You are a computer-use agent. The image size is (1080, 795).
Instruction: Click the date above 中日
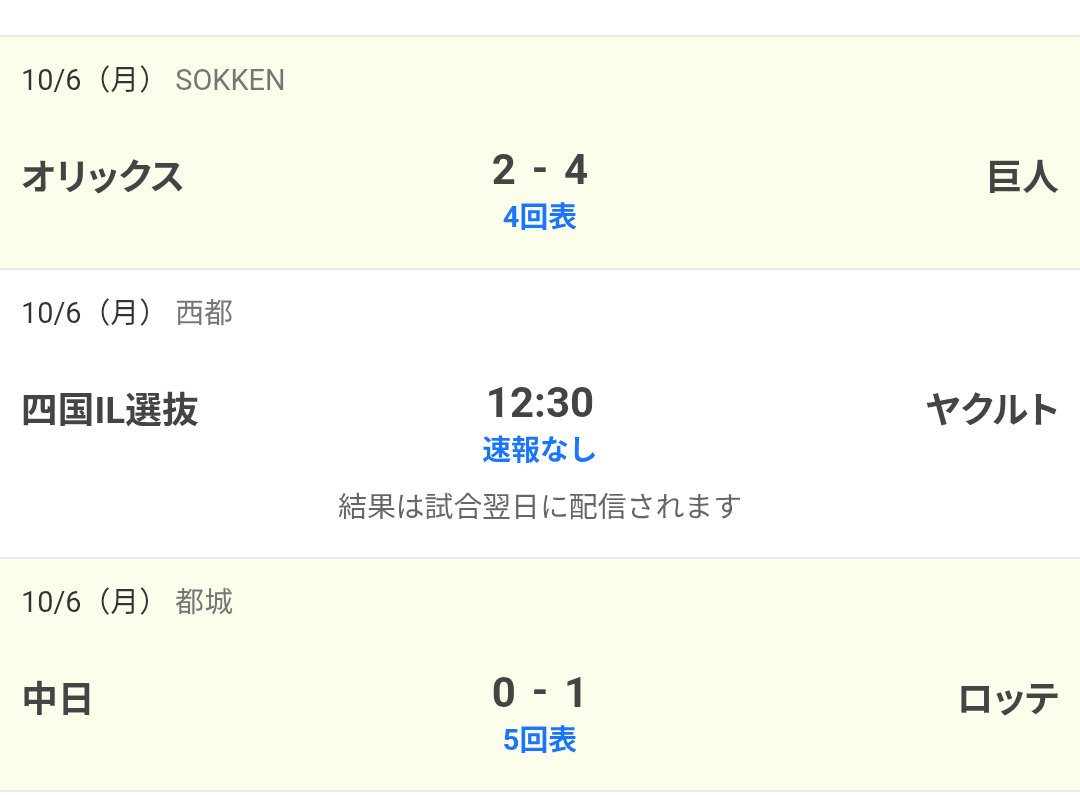[x=87, y=601]
